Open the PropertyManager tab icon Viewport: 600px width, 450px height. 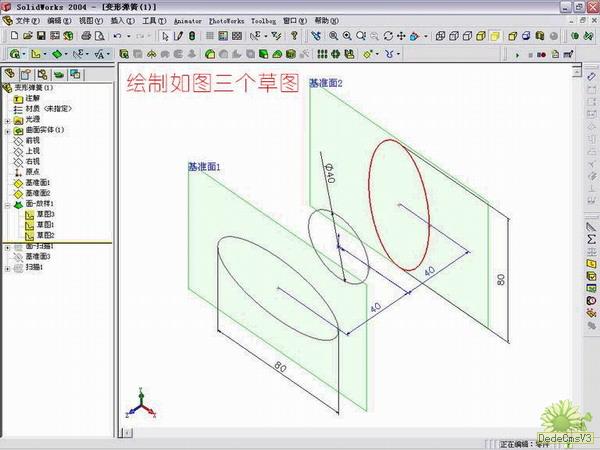tap(27, 74)
